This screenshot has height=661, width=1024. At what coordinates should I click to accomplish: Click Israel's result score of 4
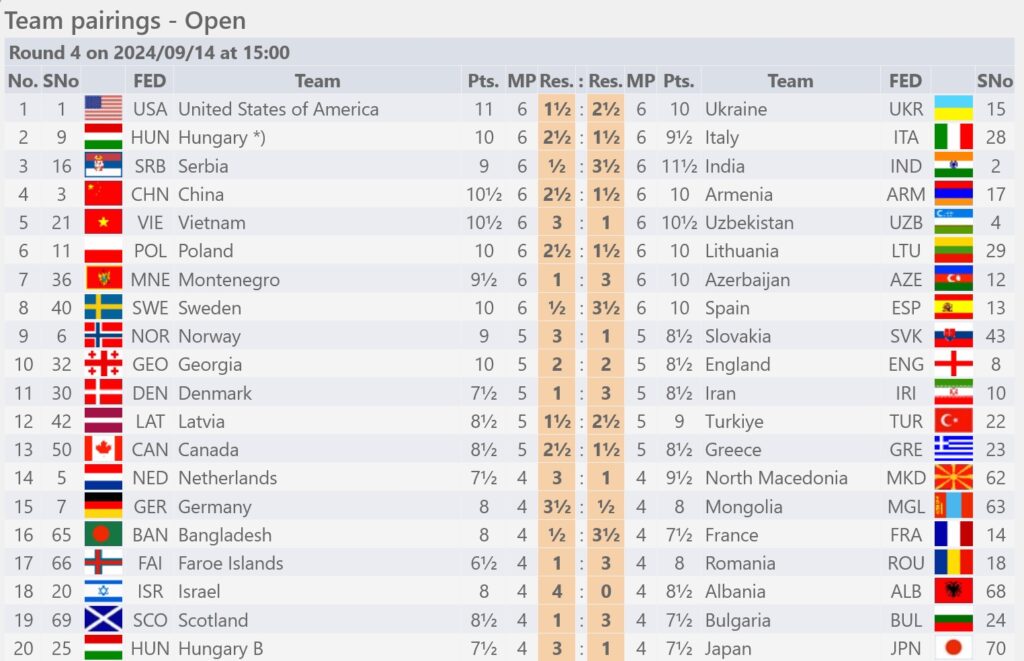coord(556,591)
